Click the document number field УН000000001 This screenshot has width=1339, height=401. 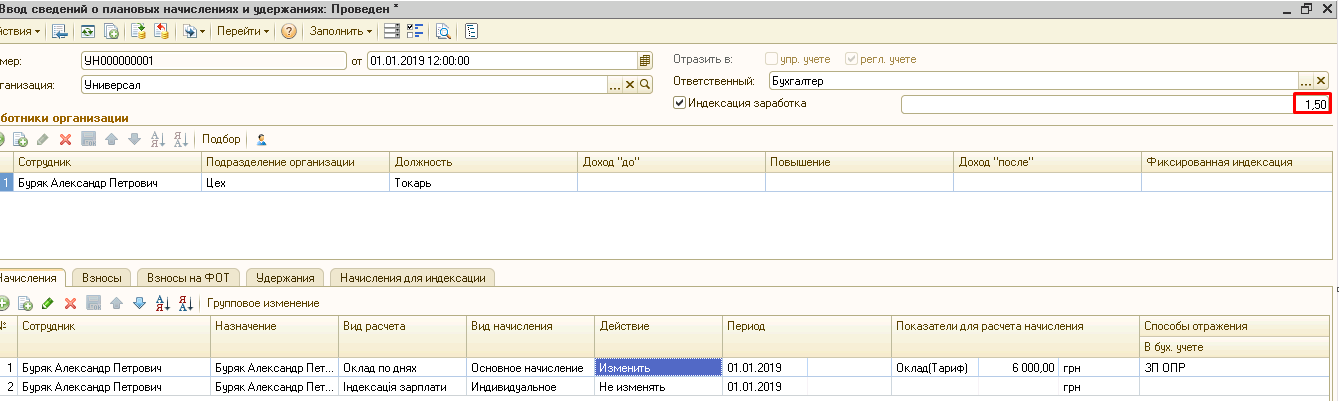212,60
